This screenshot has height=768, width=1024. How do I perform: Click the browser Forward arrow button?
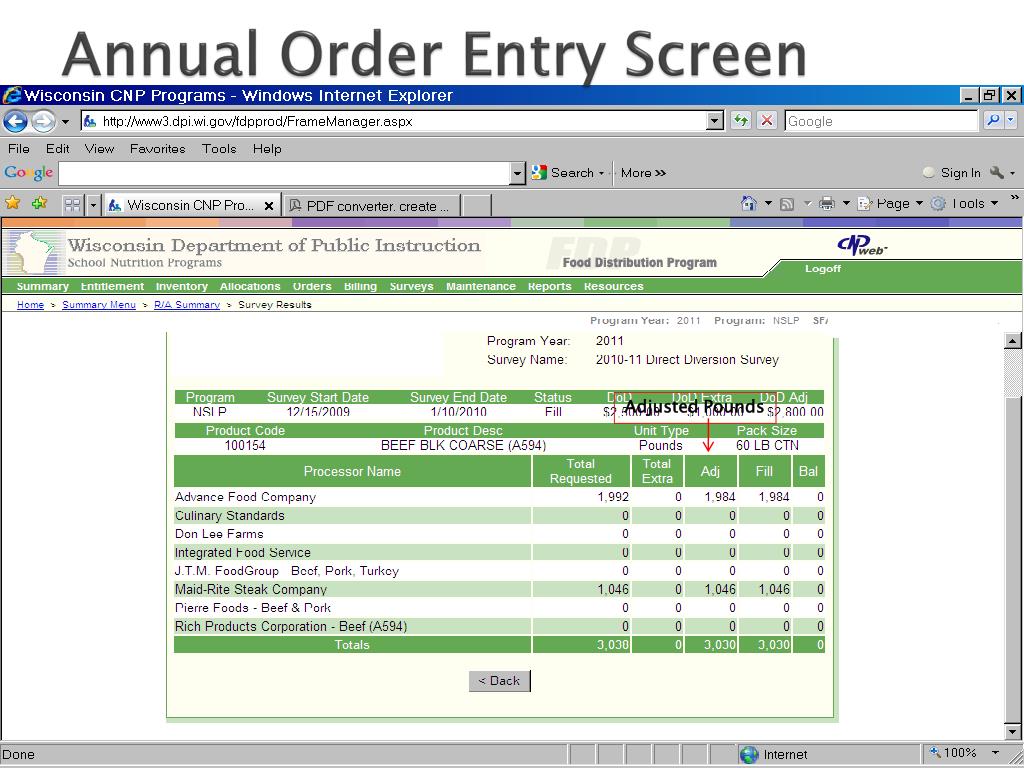(44, 121)
